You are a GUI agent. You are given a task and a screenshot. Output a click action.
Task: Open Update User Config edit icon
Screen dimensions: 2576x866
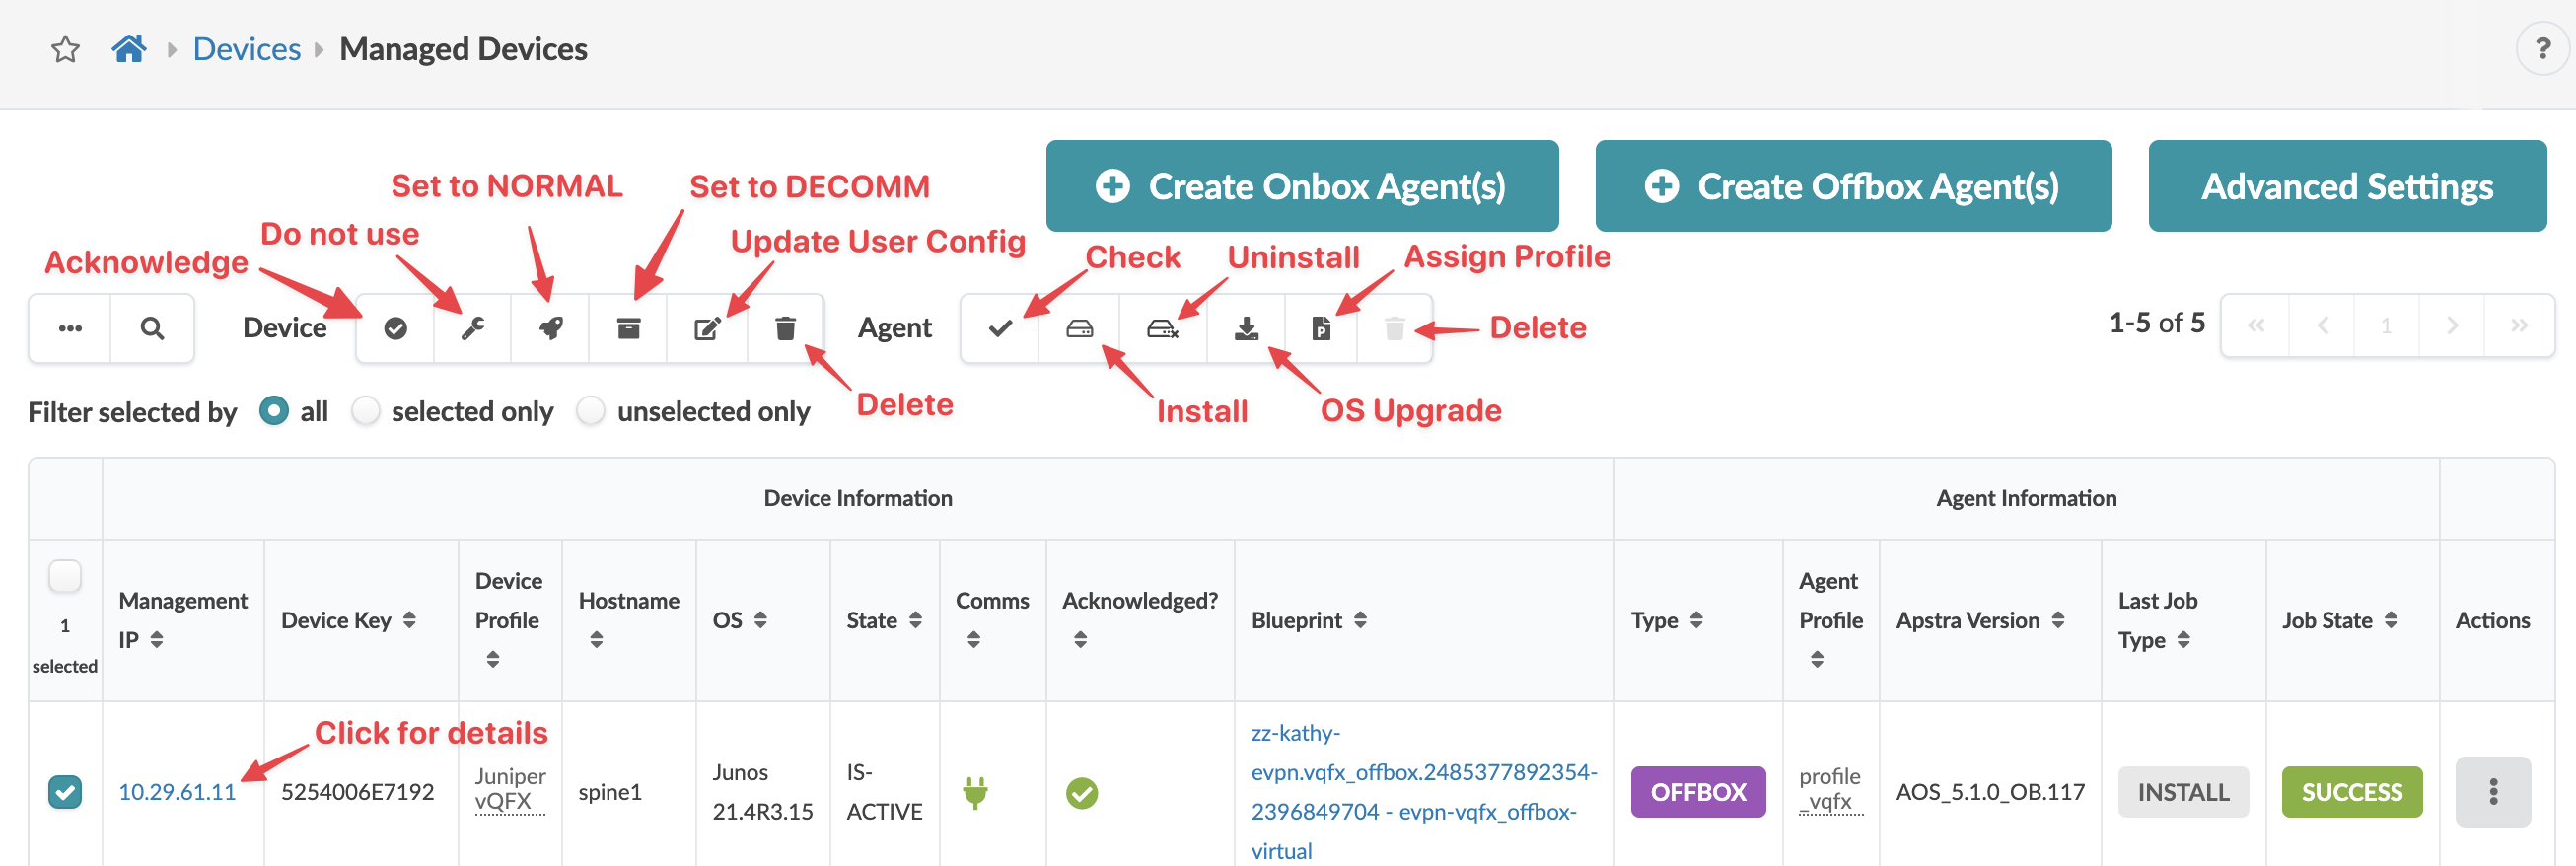point(707,328)
